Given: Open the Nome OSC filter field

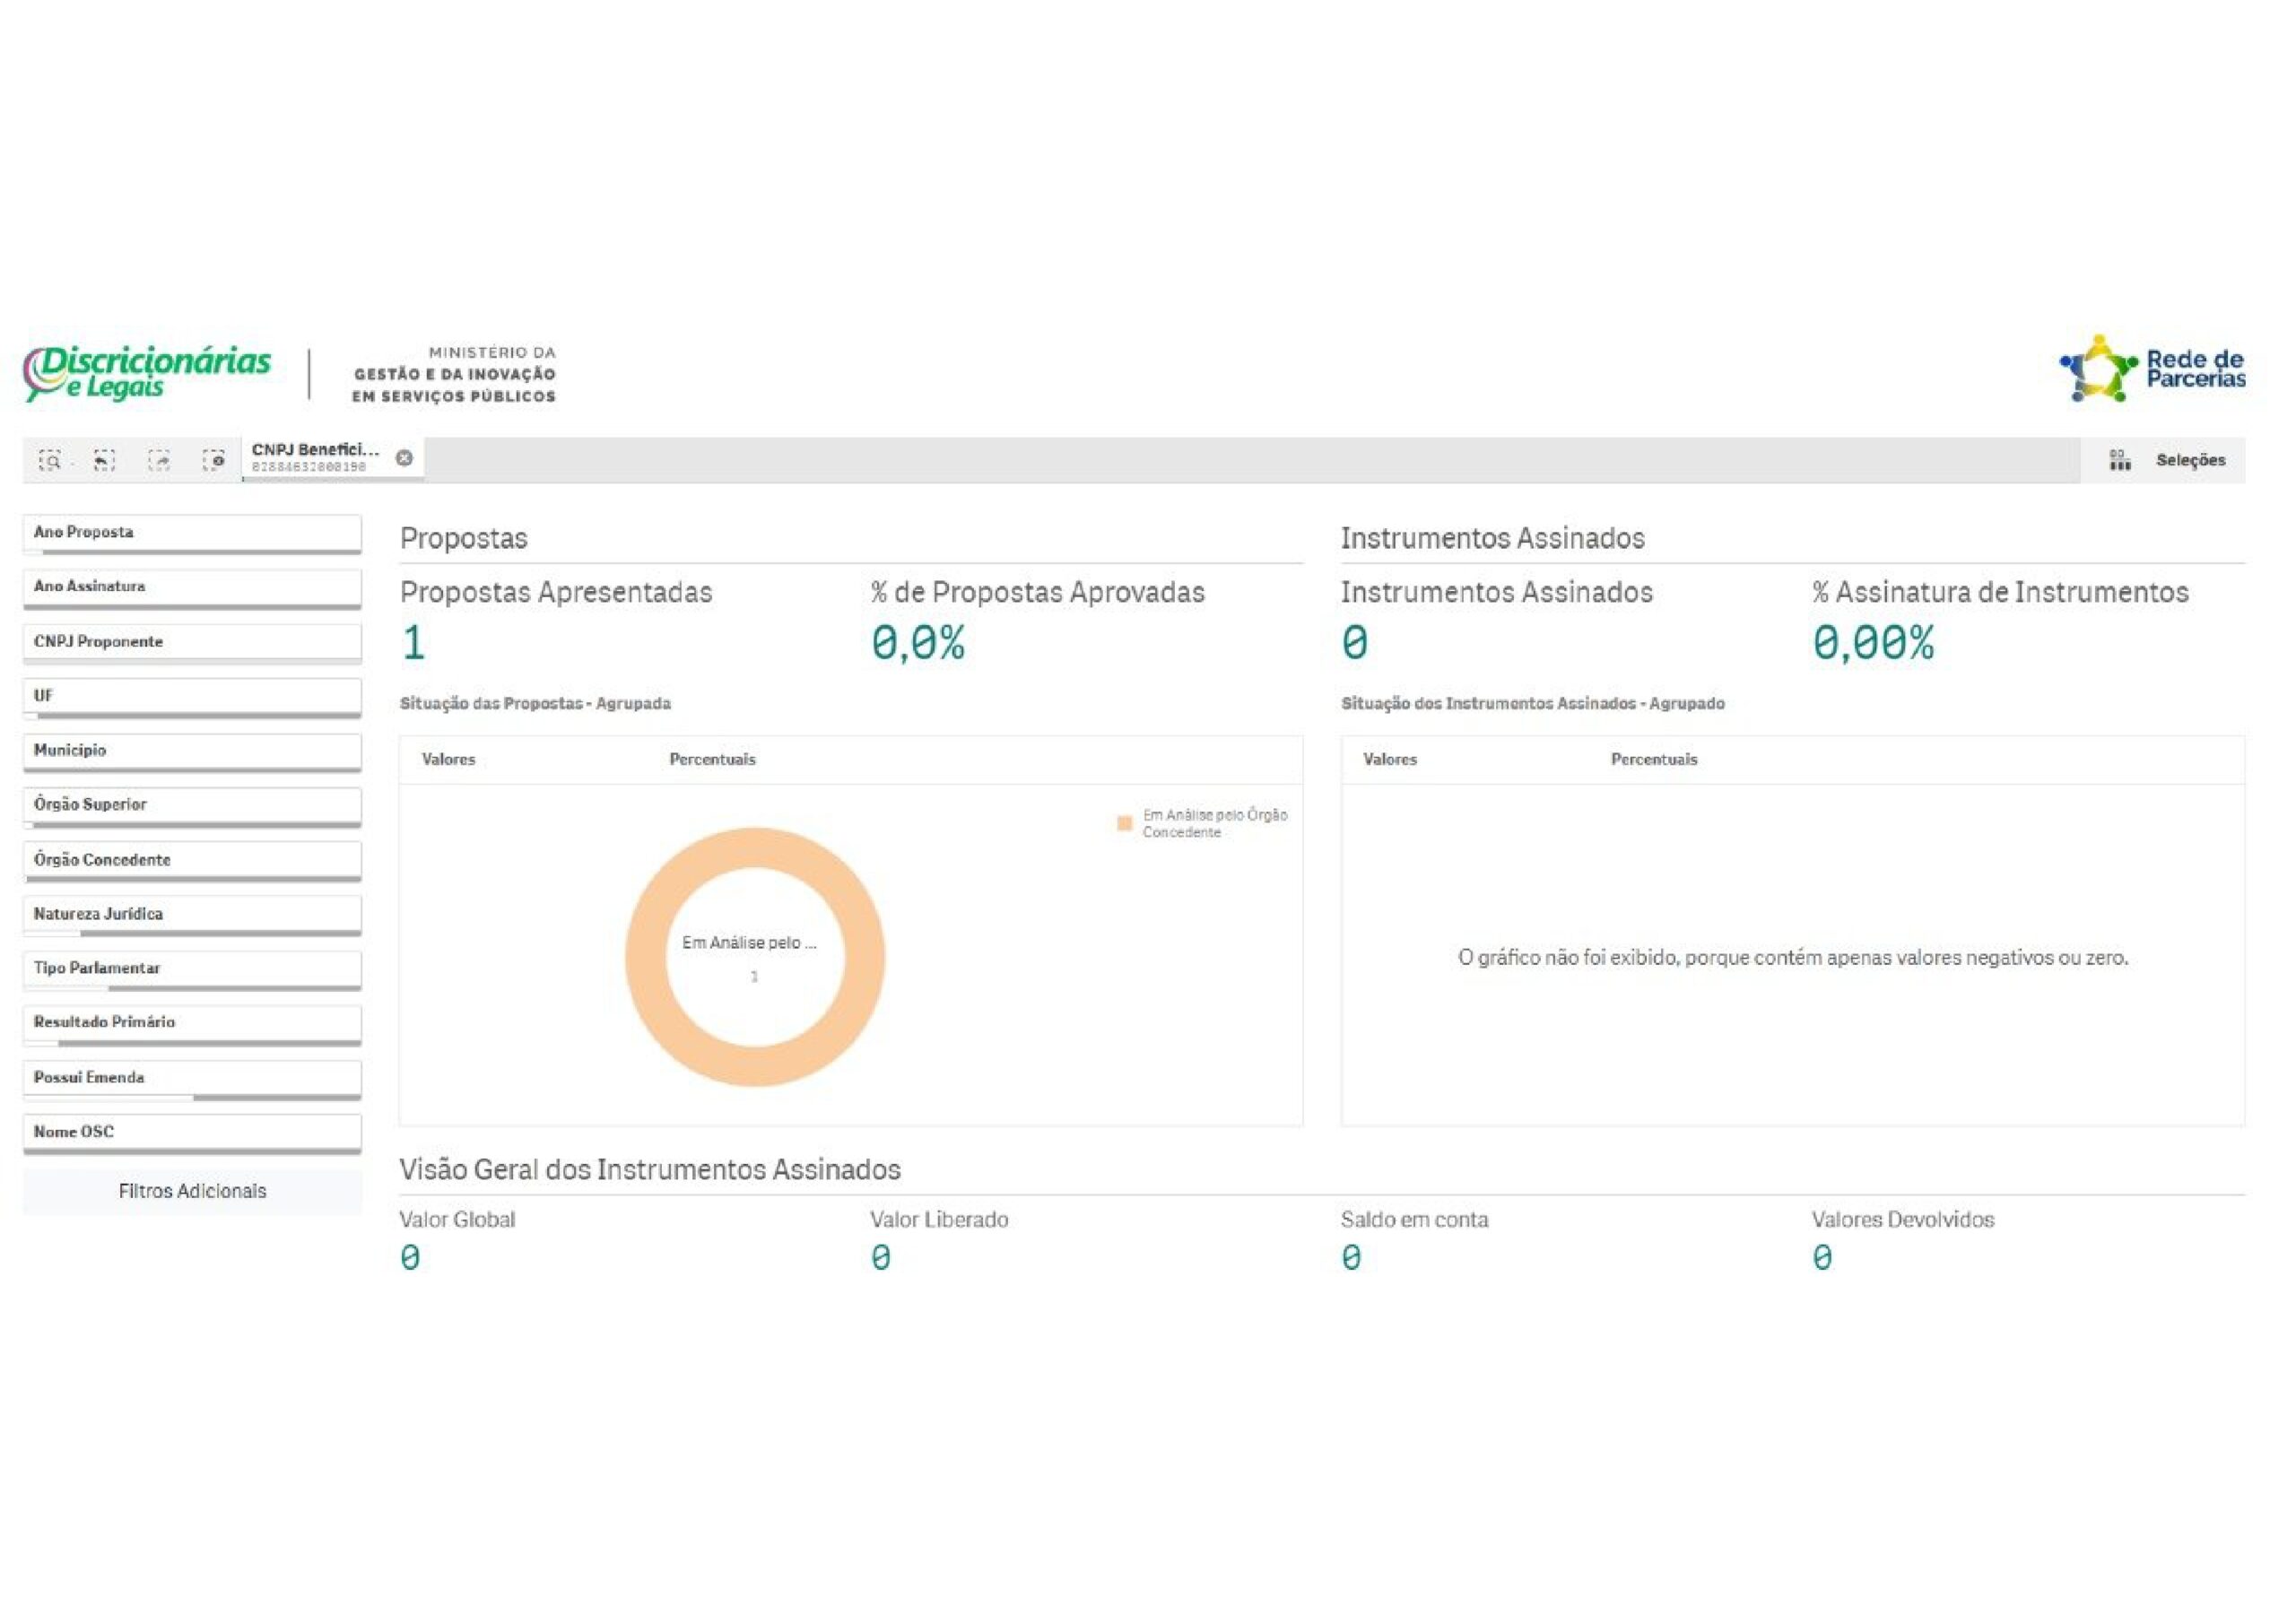Looking at the screenshot, I should pyautogui.click(x=191, y=1132).
